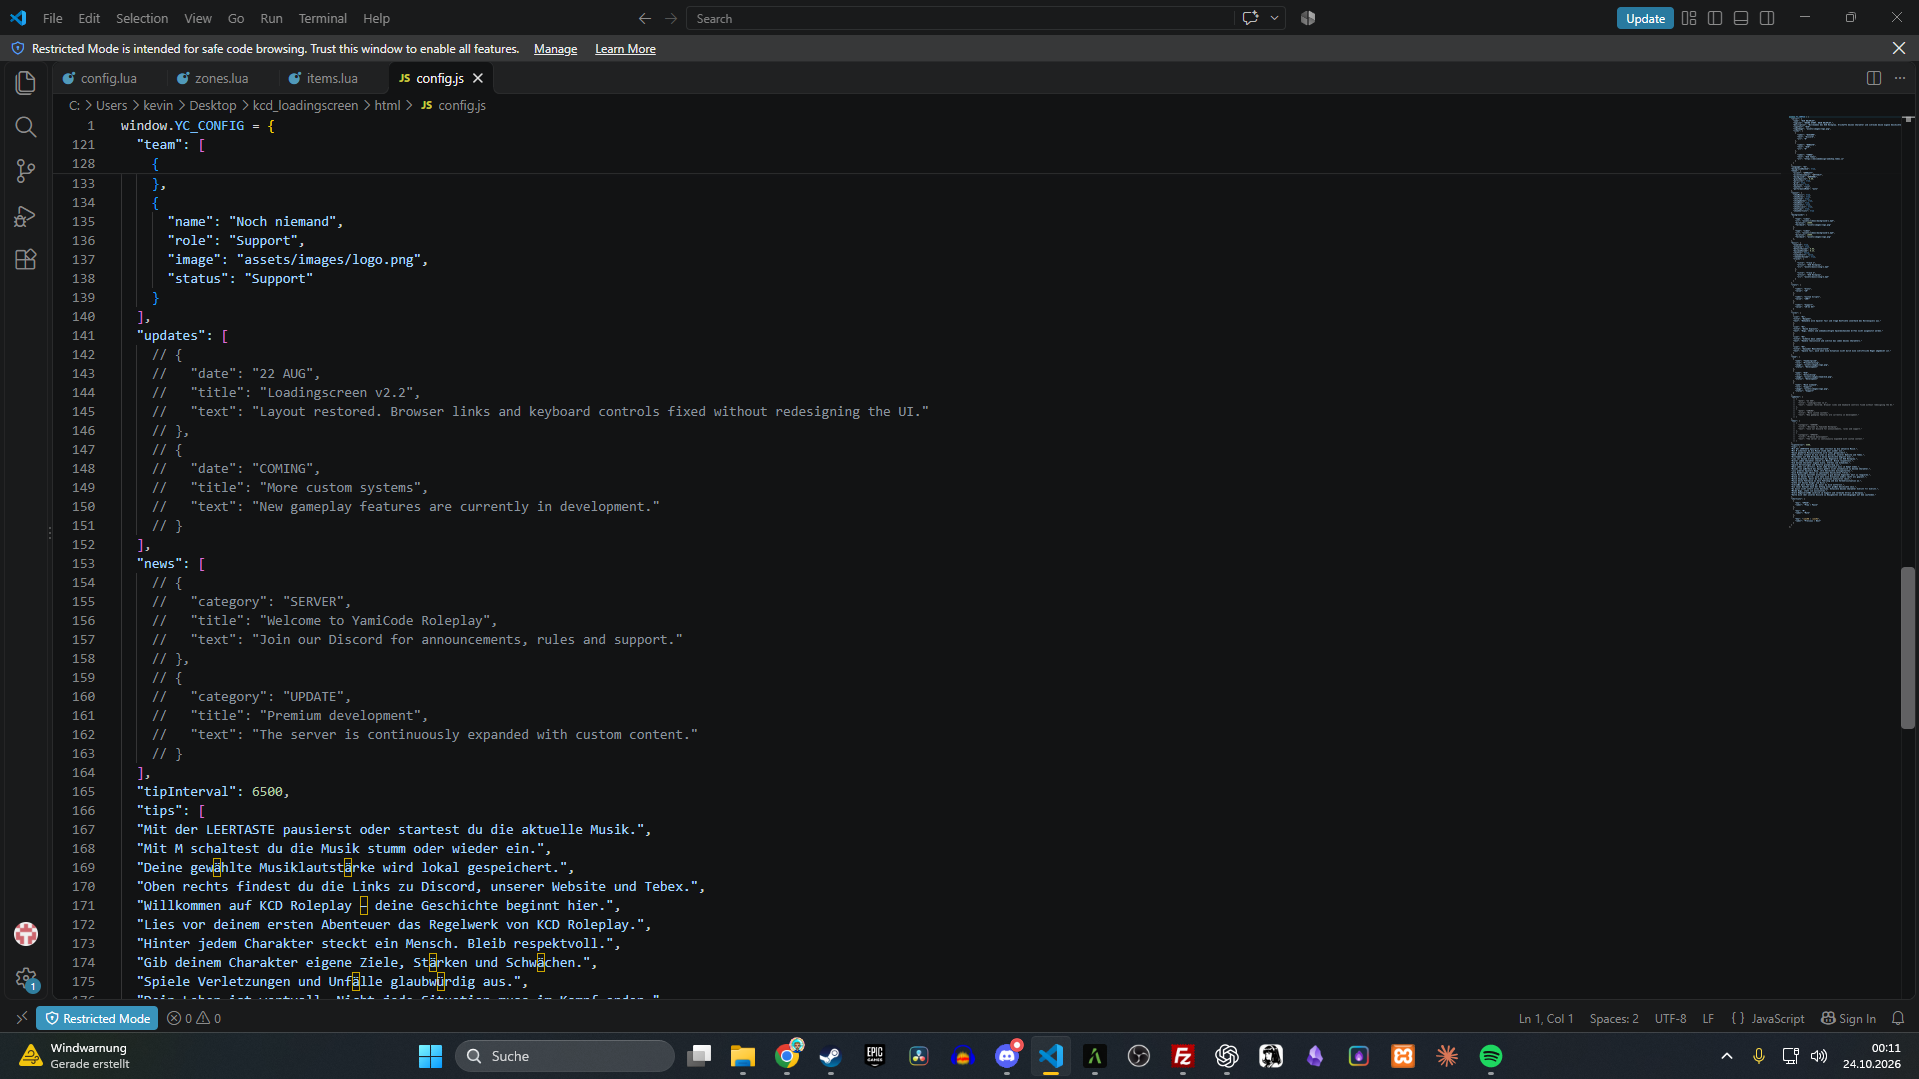Toggle the primary side bar

tap(1715, 18)
